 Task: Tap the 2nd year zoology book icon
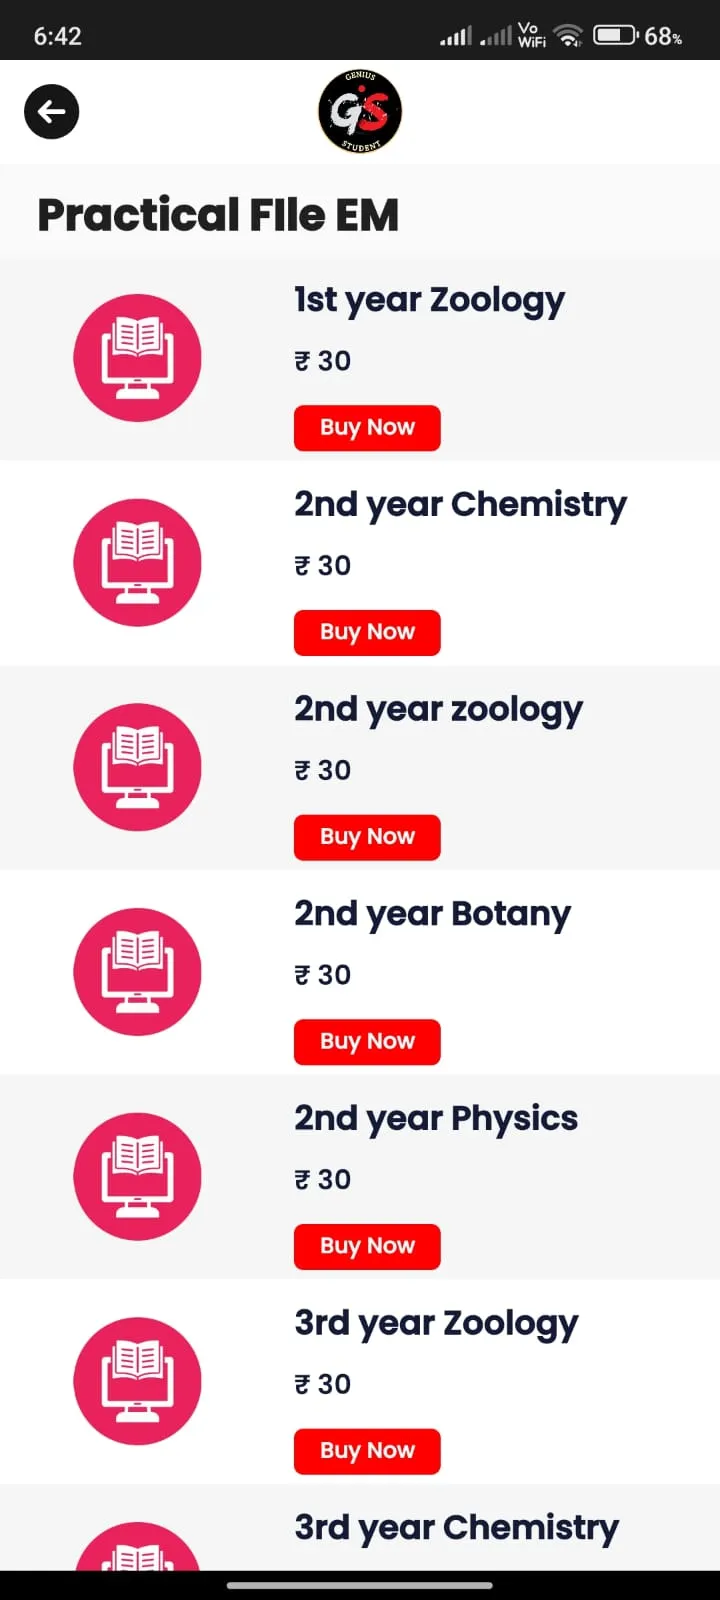pos(137,767)
